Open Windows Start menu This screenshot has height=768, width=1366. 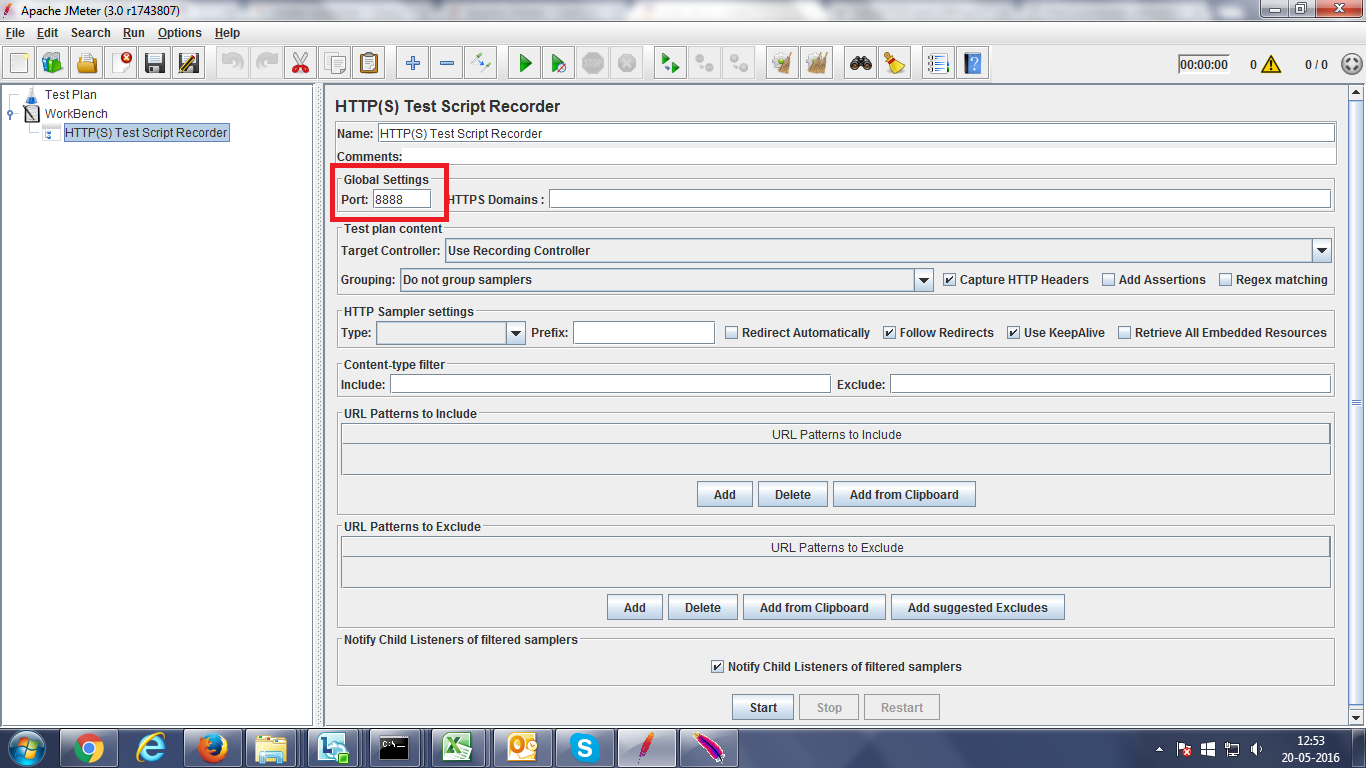[x=27, y=748]
